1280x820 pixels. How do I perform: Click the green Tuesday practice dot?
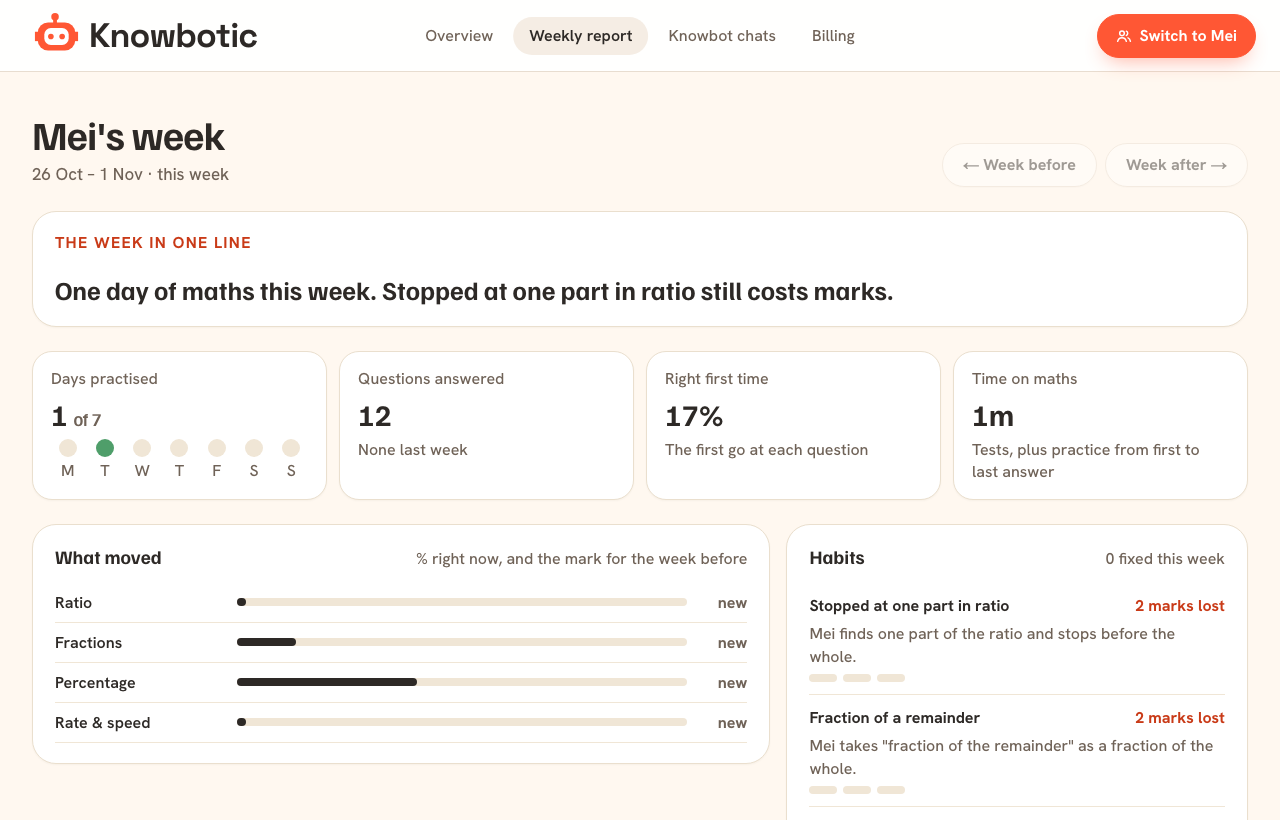pos(105,448)
